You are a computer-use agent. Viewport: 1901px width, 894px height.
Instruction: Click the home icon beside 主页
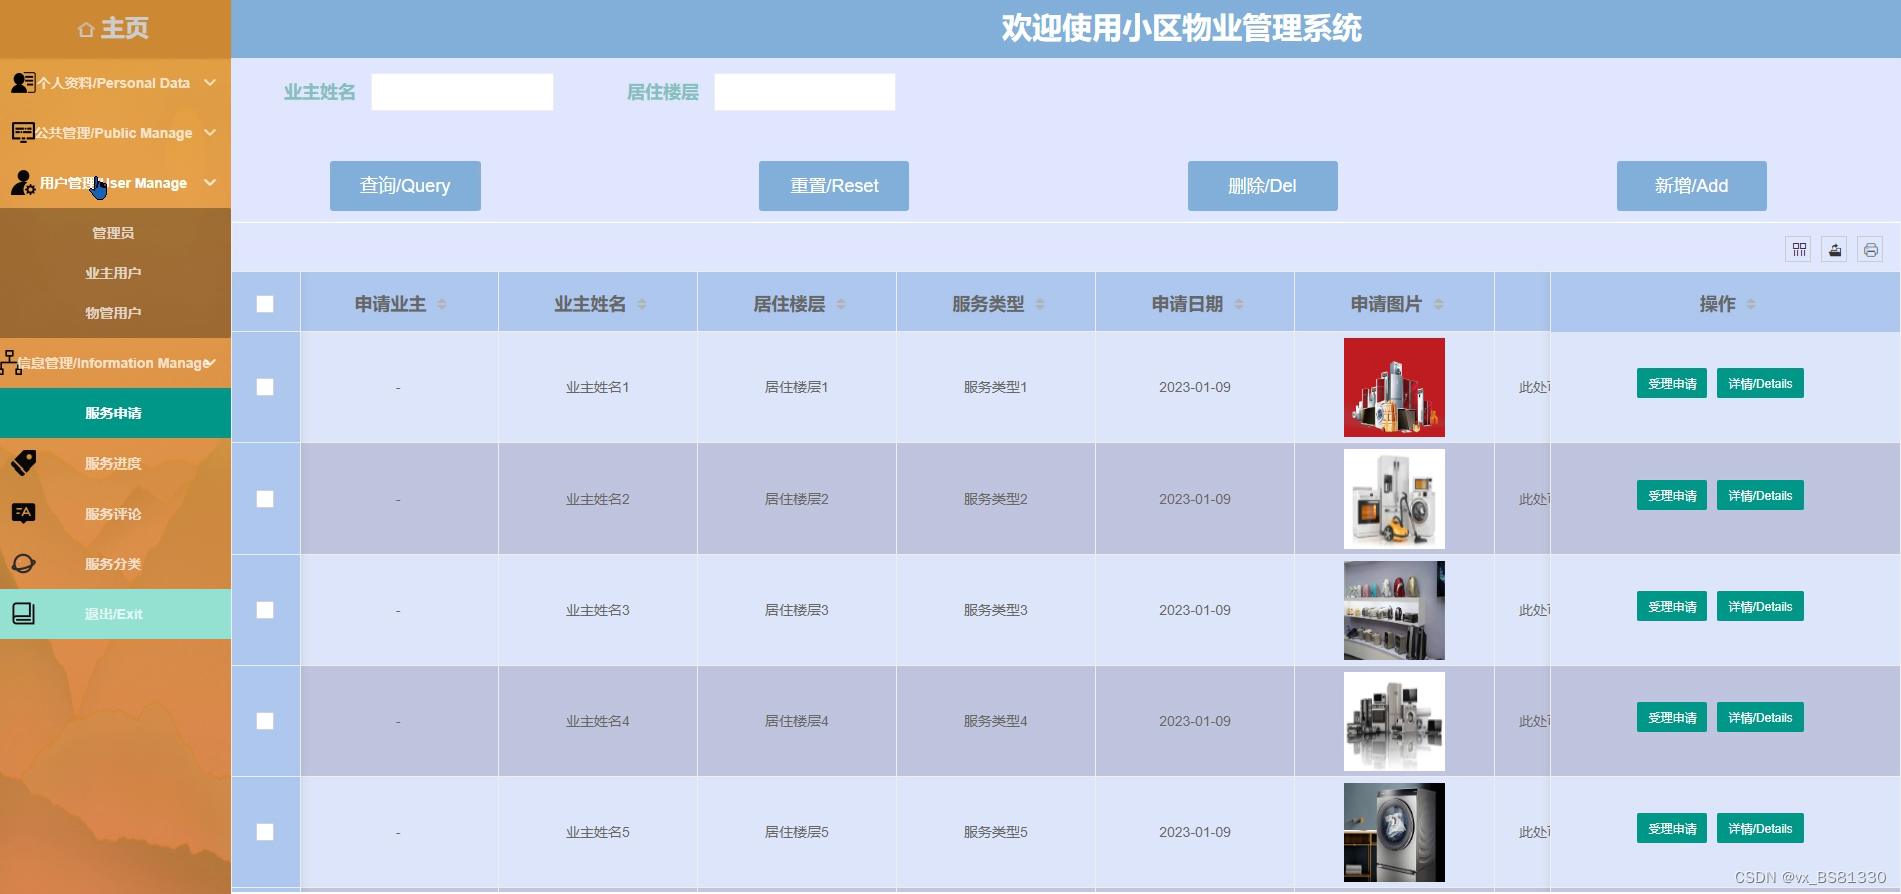coord(86,30)
